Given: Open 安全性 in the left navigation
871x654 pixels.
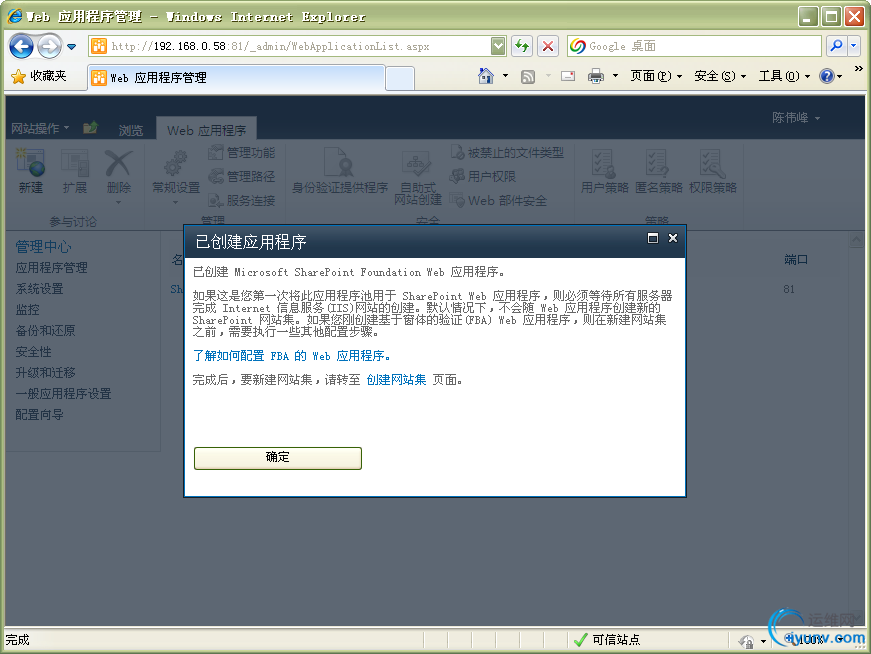Looking at the screenshot, I should pyautogui.click(x=33, y=352).
